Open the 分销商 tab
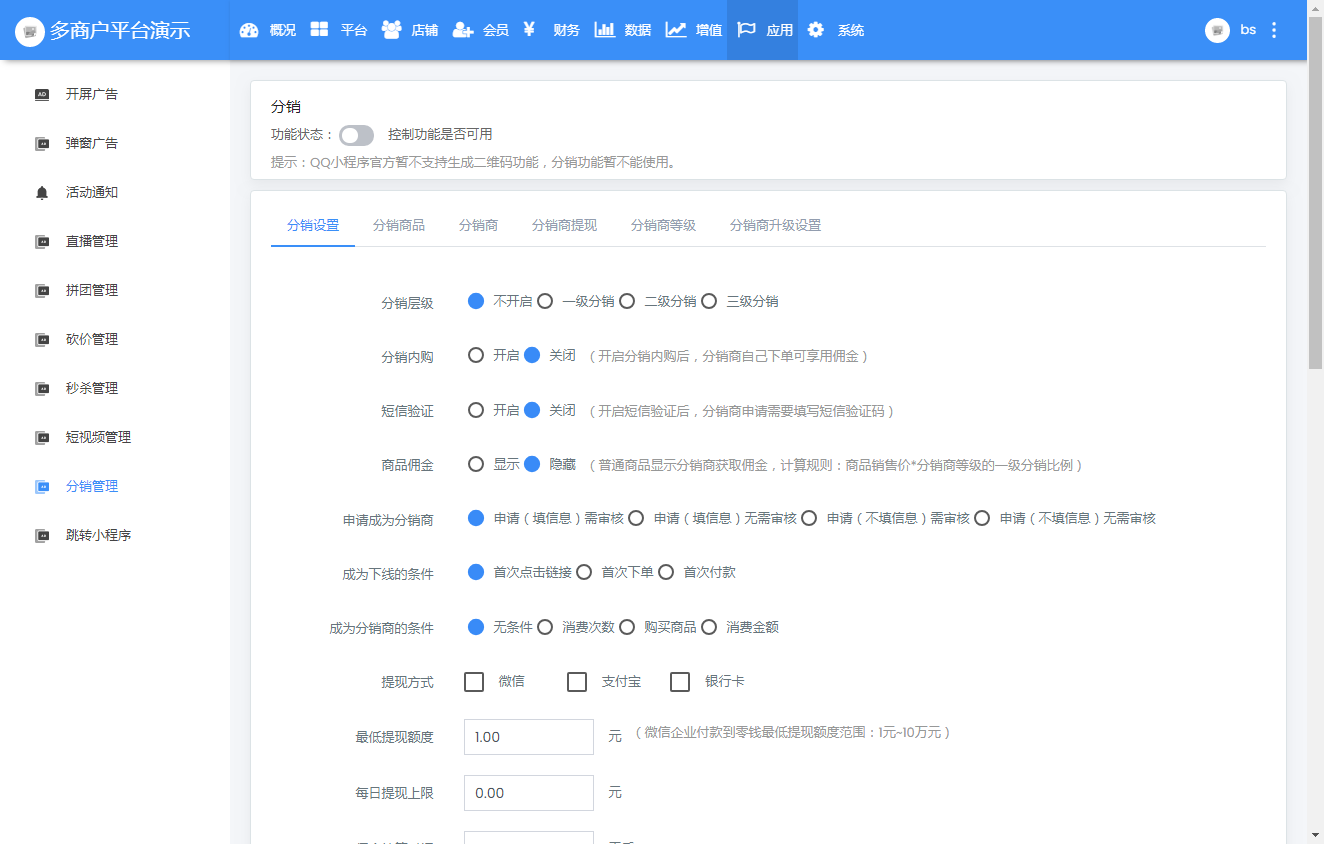This screenshot has width=1324, height=844. coord(479,225)
